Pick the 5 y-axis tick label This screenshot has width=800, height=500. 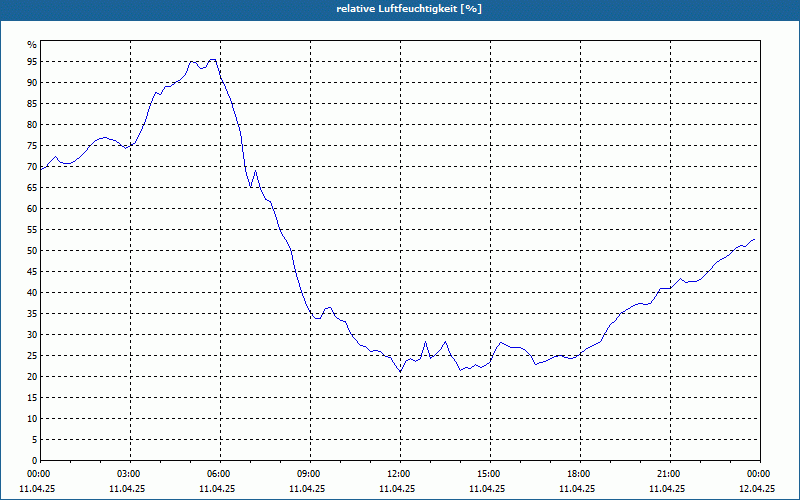35,440
